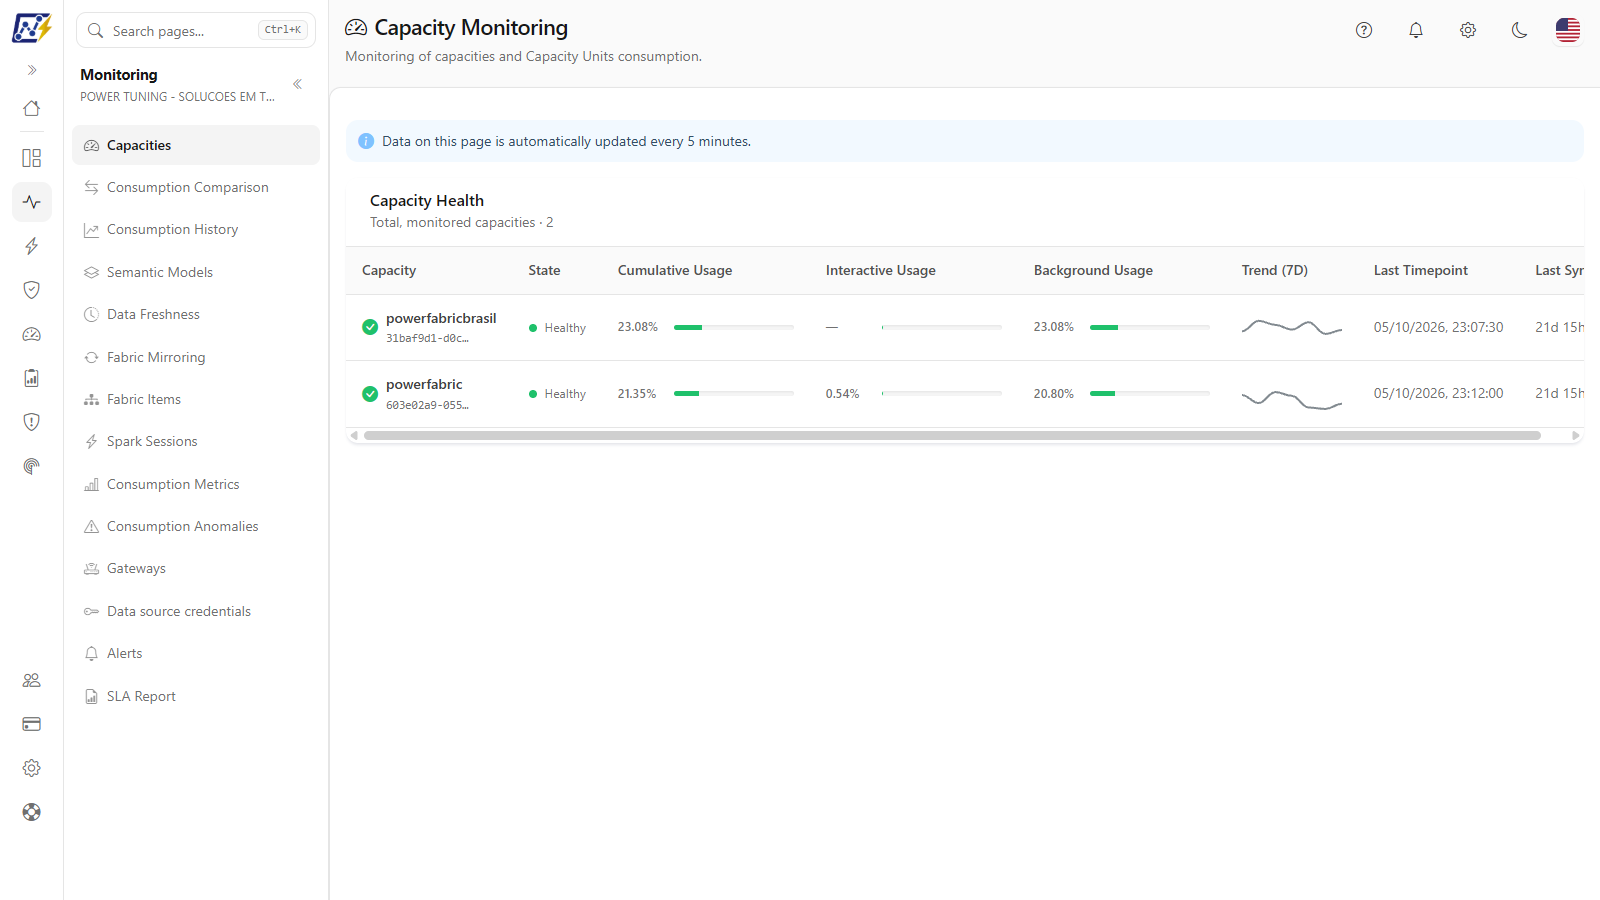Open the support lifebuoy icon in left rail
The height and width of the screenshot is (900, 1600).
(x=32, y=812)
